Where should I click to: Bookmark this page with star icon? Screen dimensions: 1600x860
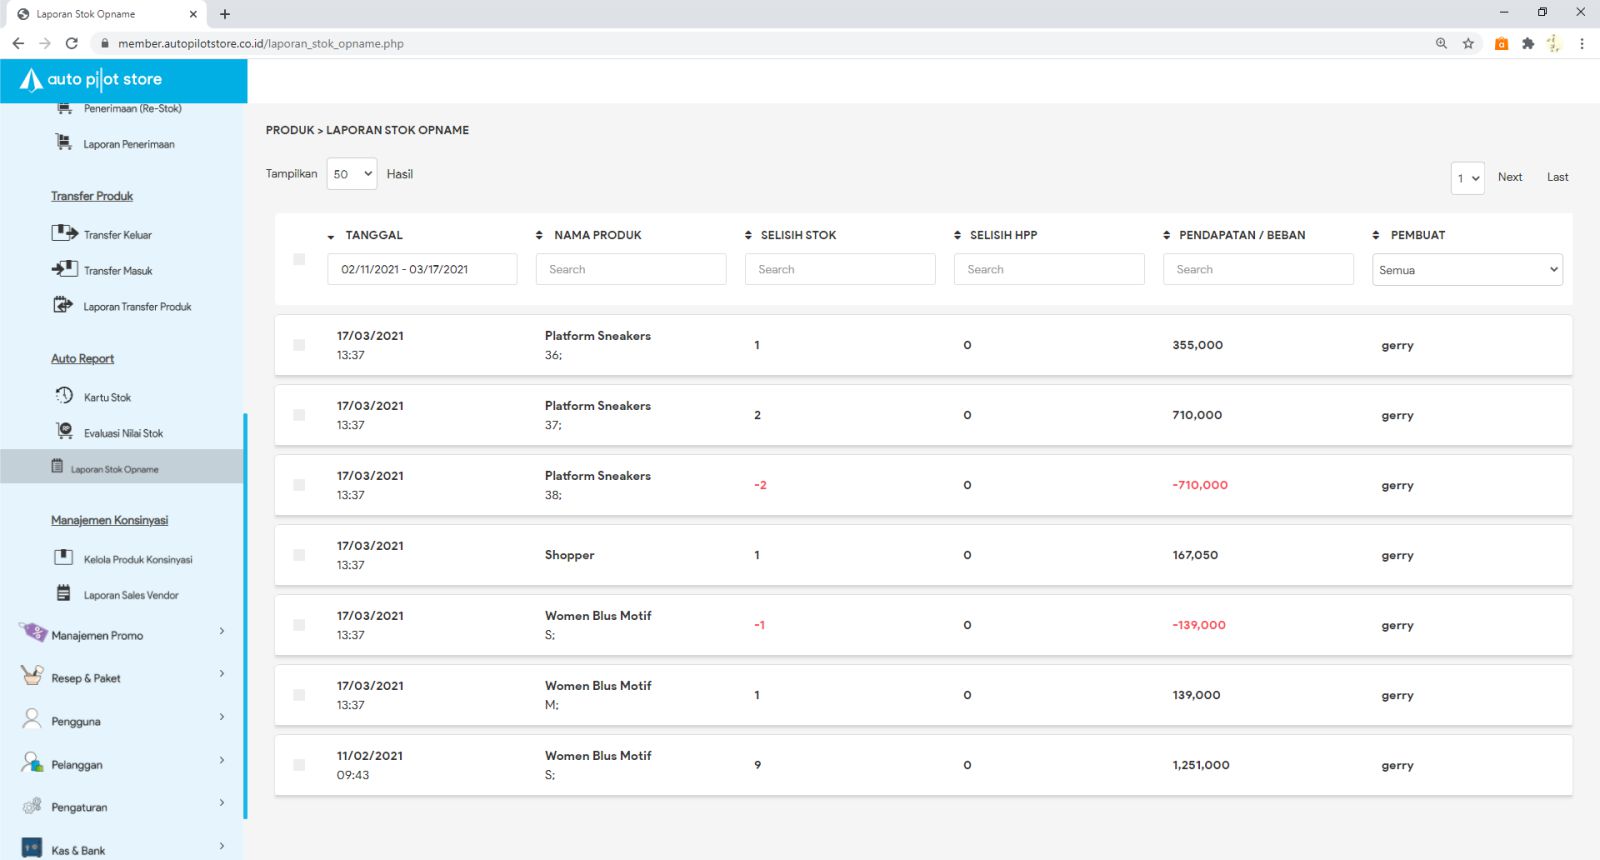1468,43
